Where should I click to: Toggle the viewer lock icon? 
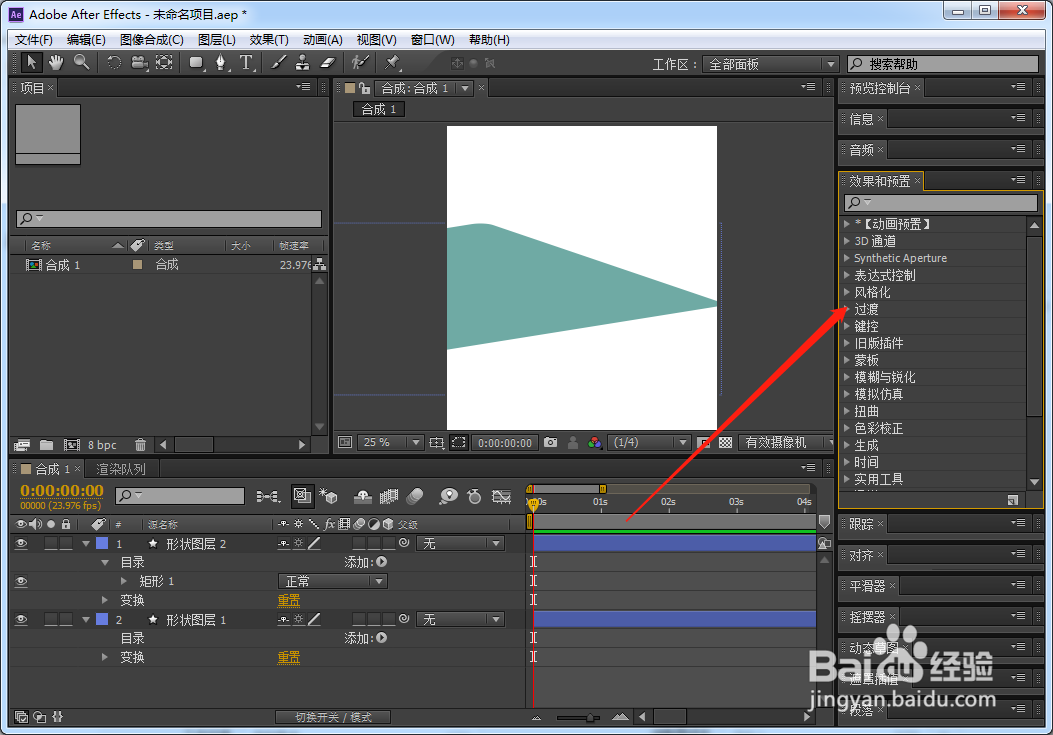click(x=365, y=88)
